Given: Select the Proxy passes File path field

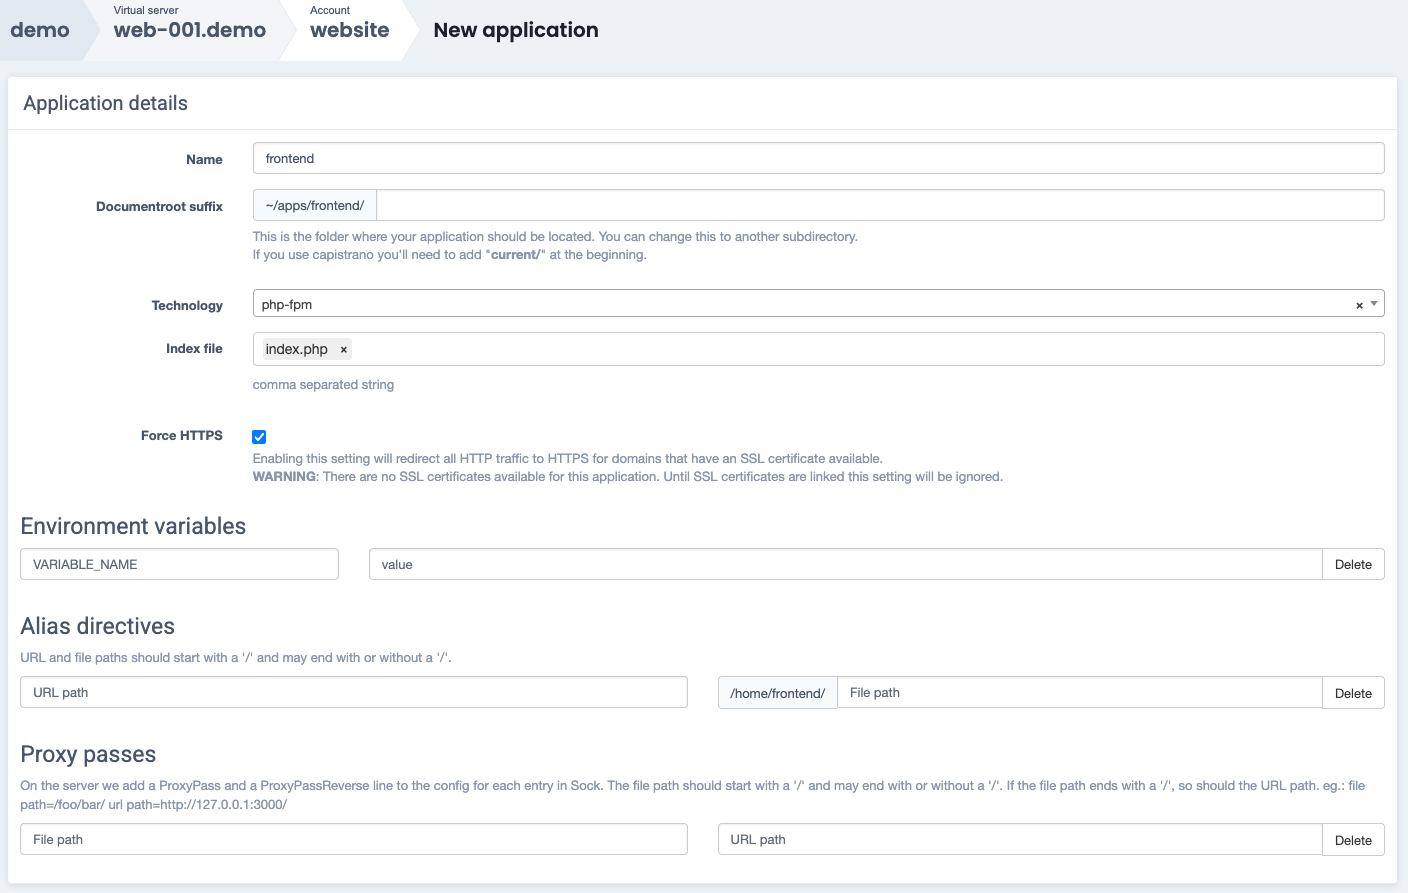Looking at the screenshot, I should click(x=353, y=840).
